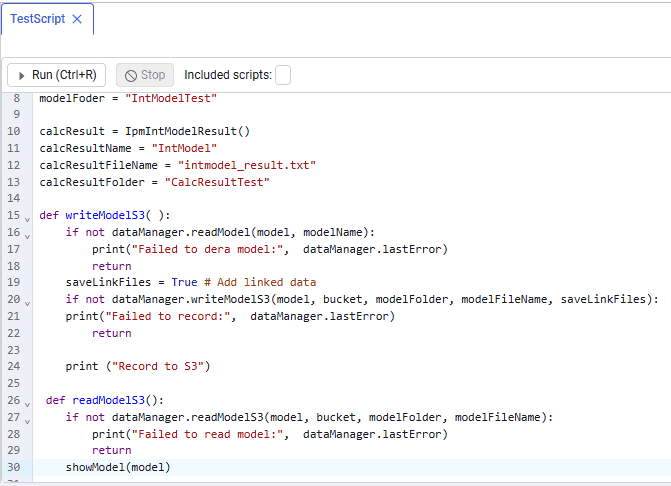Collapse the fold arrow on line 27

tap(27, 421)
